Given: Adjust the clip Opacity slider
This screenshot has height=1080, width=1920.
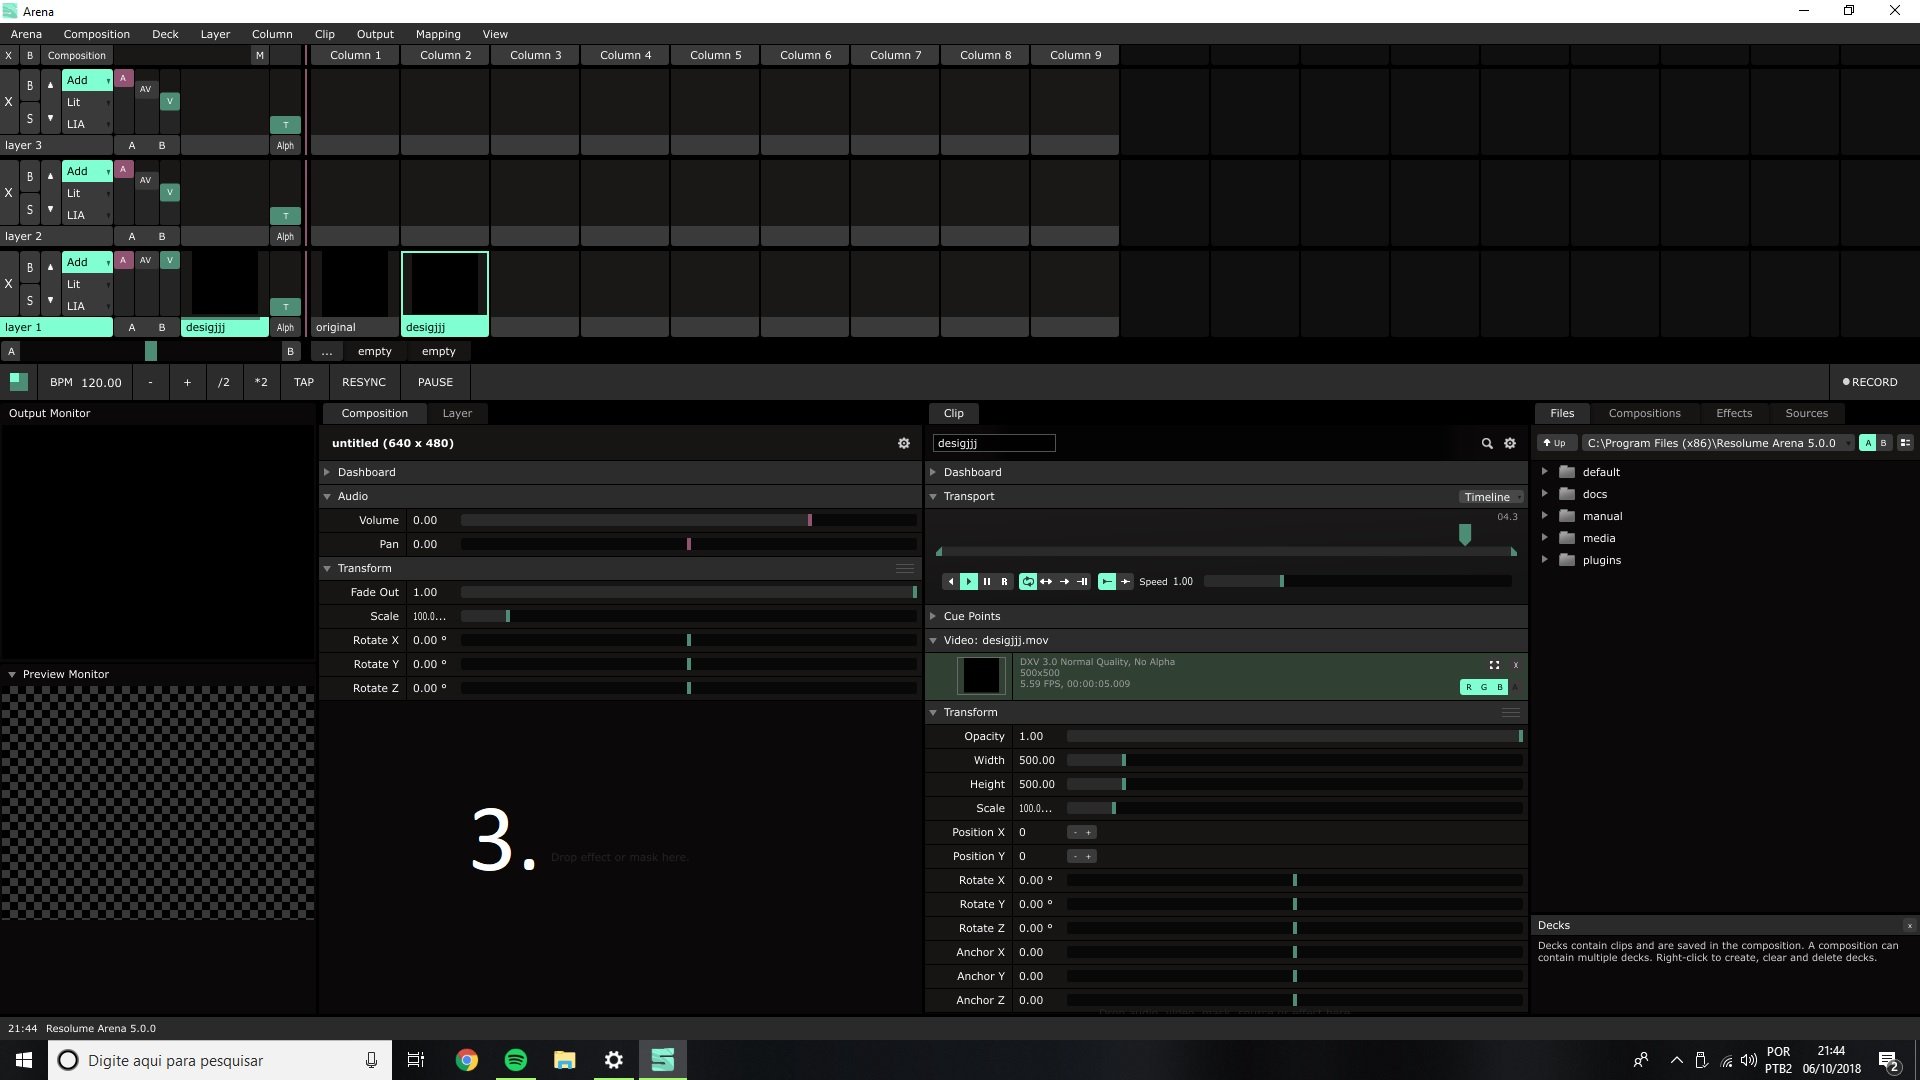Looking at the screenshot, I should (1294, 736).
